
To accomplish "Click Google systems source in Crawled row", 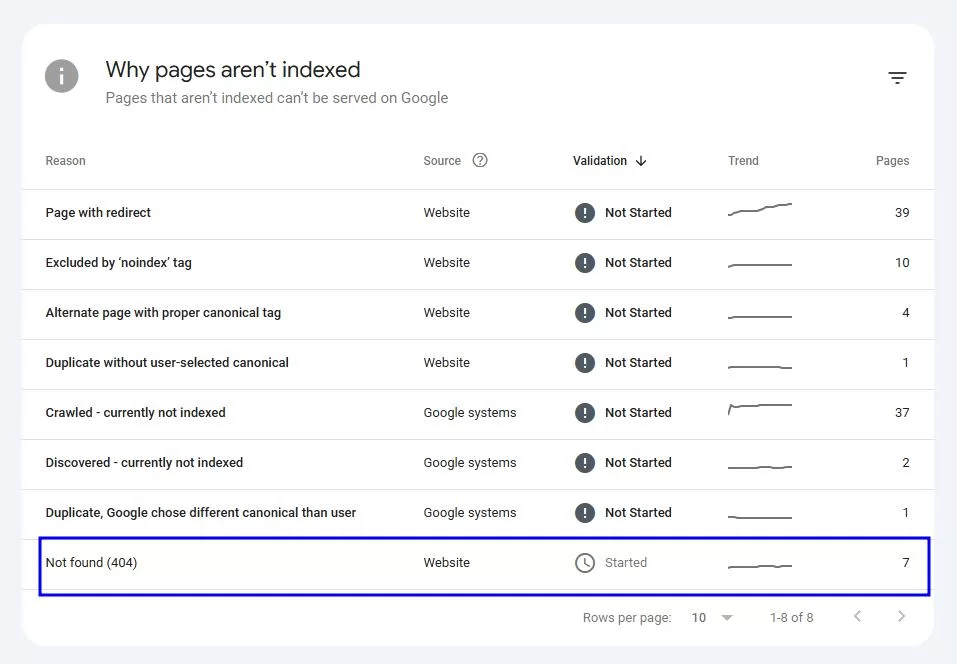I will click(x=469, y=413).
